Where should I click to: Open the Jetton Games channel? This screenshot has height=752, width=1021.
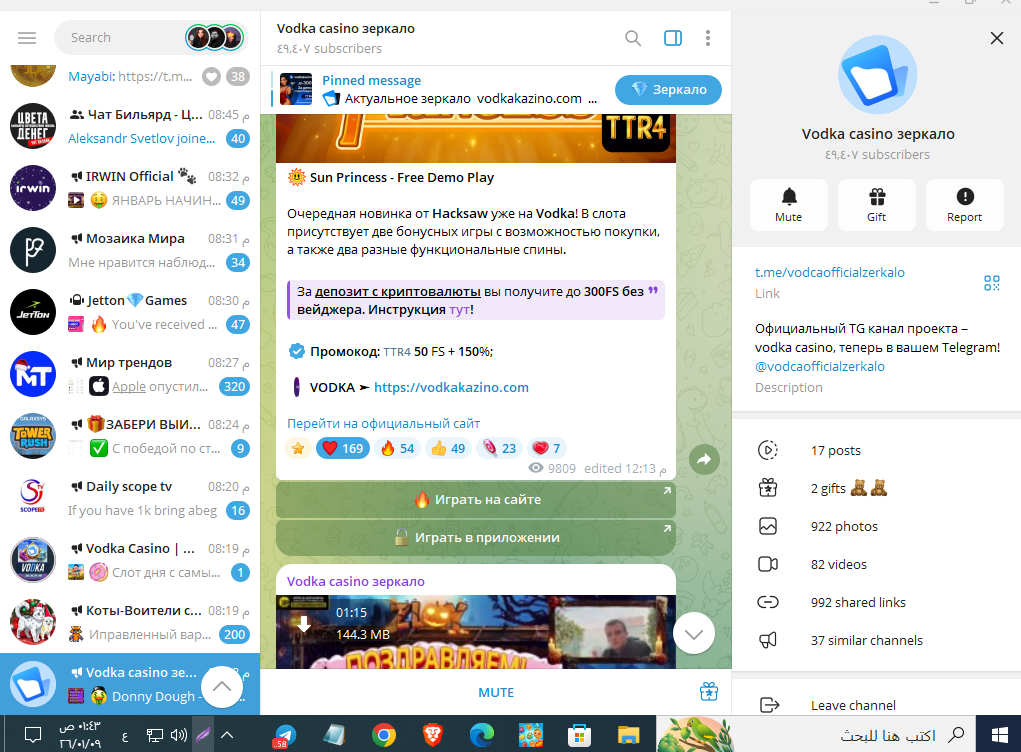[130, 312]
